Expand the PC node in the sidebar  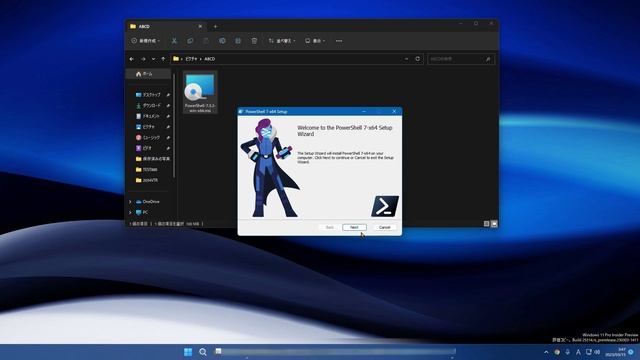[130, 212]
